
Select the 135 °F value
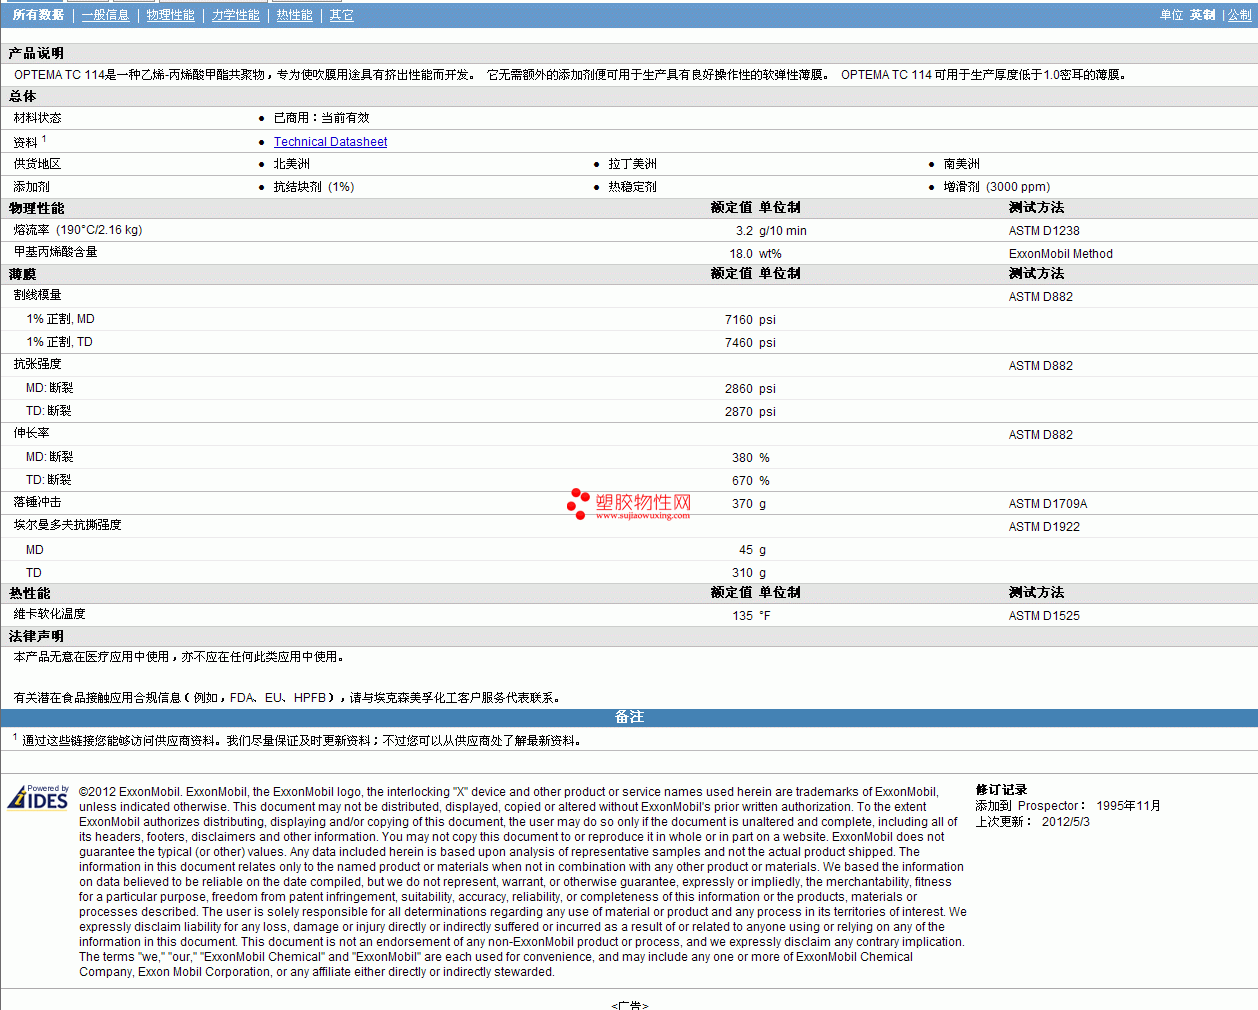pyautogui.click(x=751, y=616)
